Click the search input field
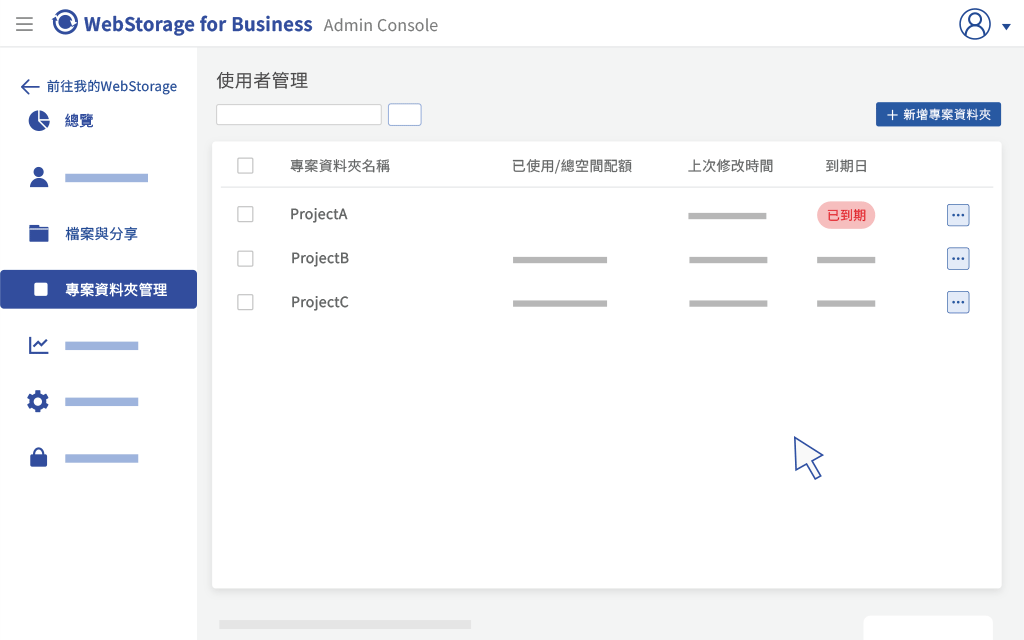This screenshot has height=640, width=1024. coord(299,114)
